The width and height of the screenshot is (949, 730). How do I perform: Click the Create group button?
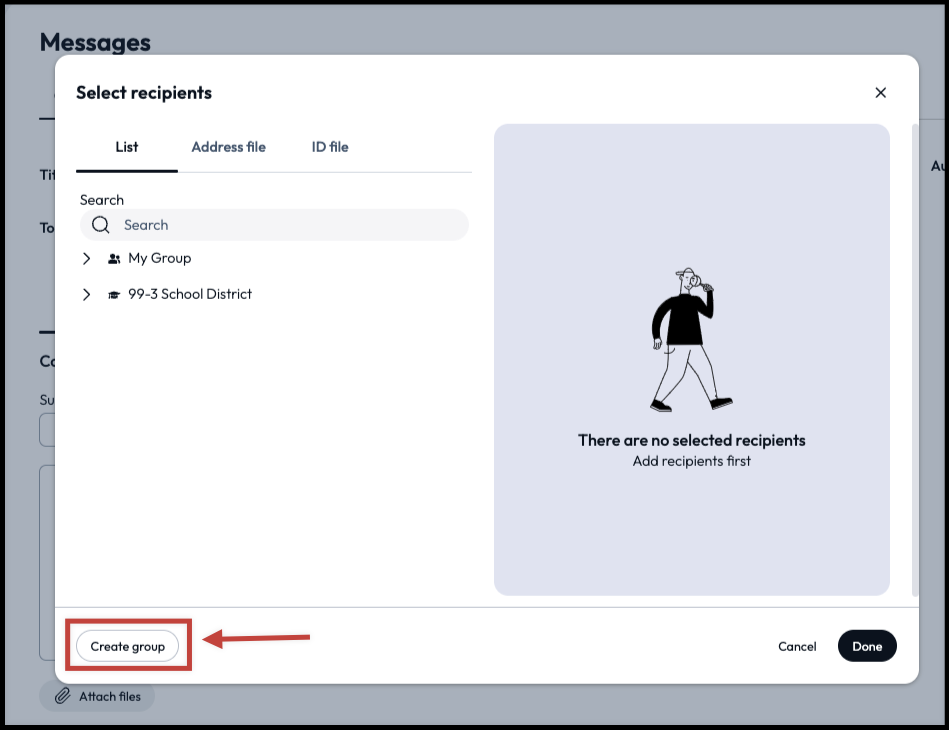(128, 646)
